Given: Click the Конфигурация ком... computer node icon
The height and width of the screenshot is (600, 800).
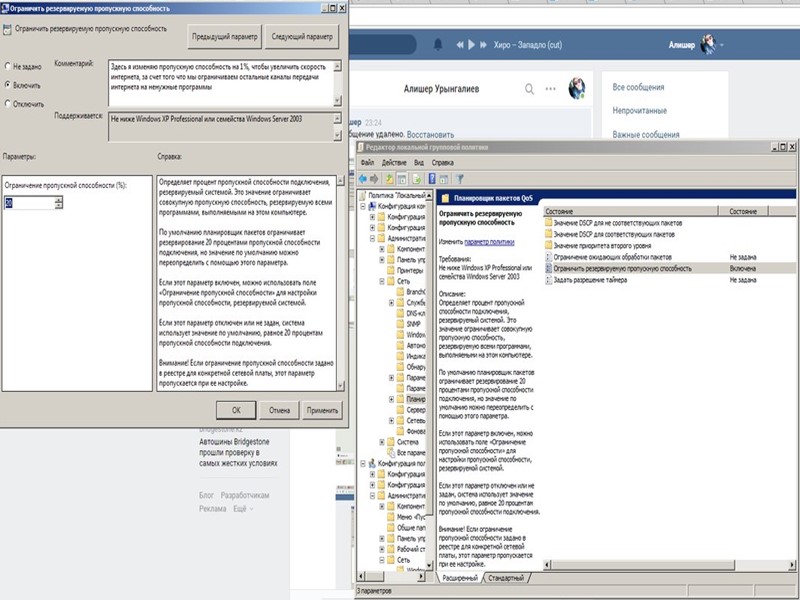Looking at the screenshot, I should coord(372,206).
